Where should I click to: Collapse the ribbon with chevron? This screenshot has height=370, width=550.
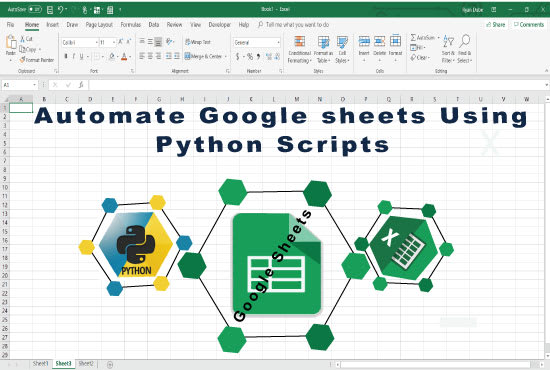point(546,71)
